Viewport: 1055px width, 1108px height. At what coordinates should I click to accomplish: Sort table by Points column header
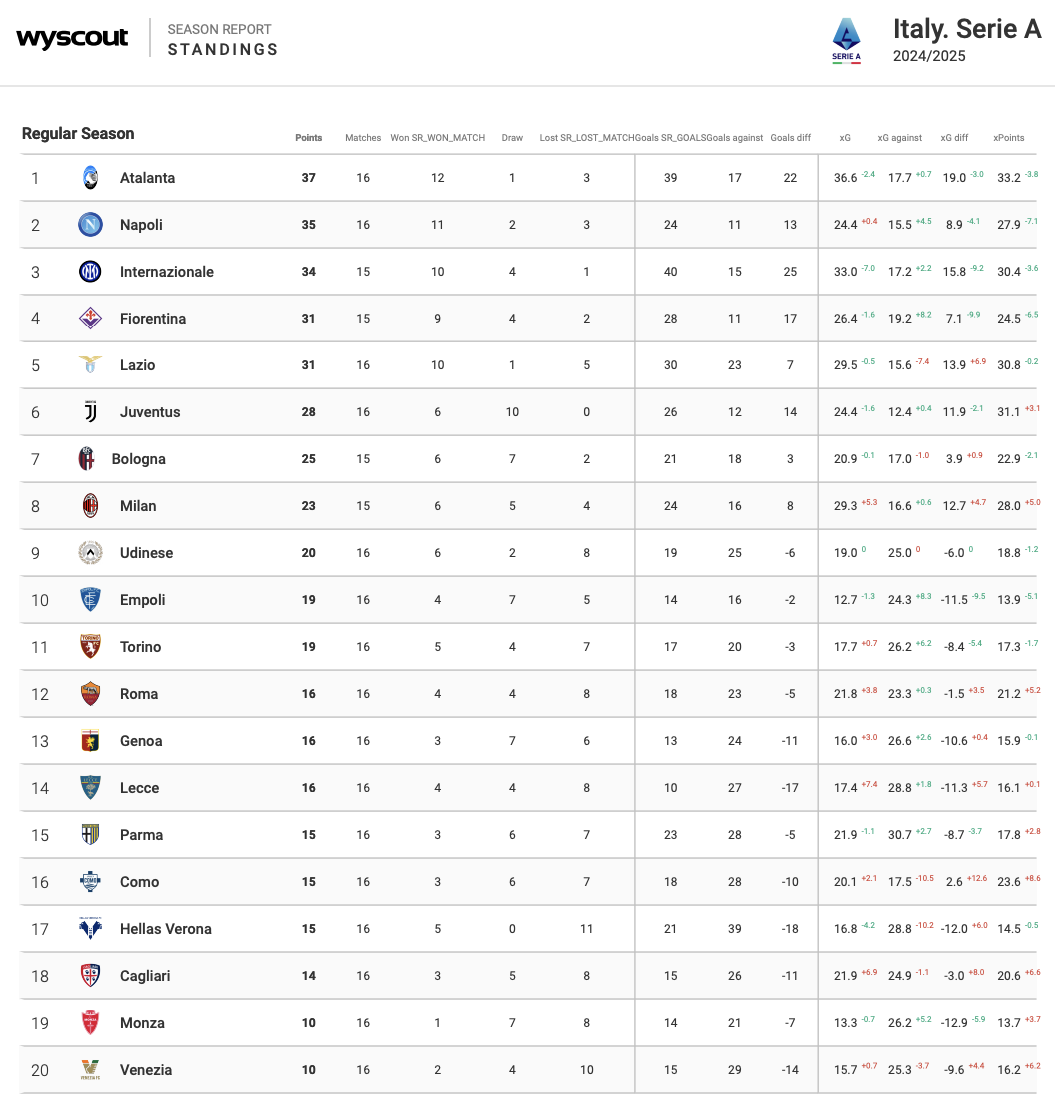309,138
